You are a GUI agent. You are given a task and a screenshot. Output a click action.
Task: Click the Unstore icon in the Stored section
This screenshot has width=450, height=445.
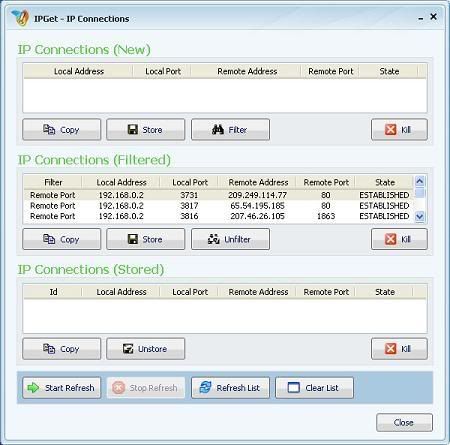(x=128, y=349)
